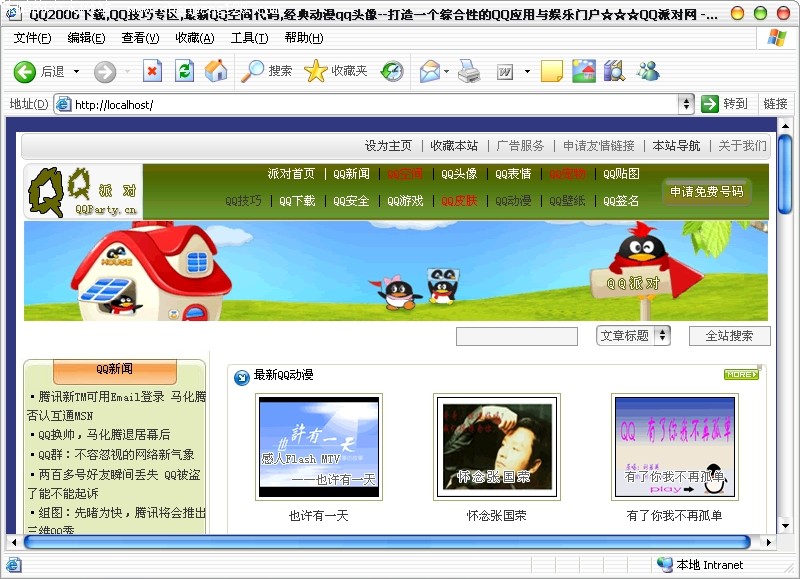The width and height of the screenshot is (800, 579).
Task: Go to the browser Home page
Action: point(215,71)
